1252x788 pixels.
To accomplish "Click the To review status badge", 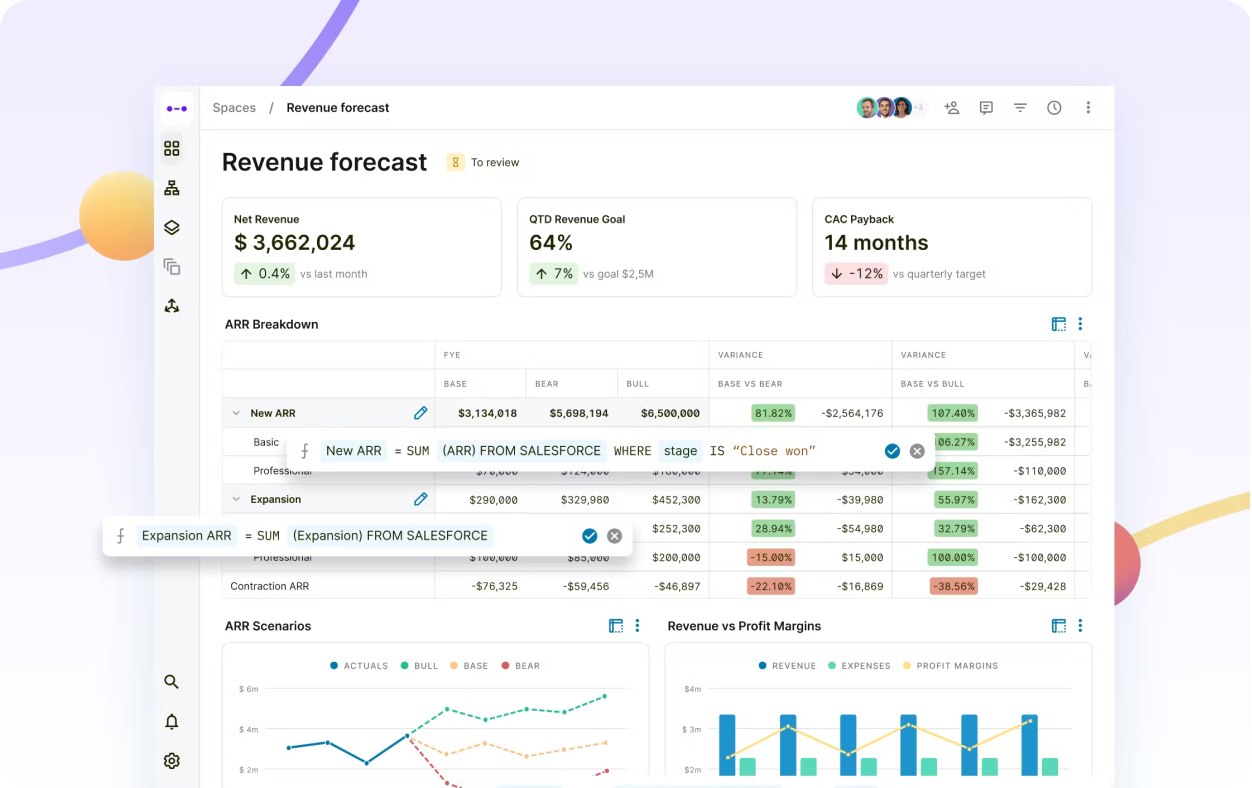I will (x=484, y=162).
